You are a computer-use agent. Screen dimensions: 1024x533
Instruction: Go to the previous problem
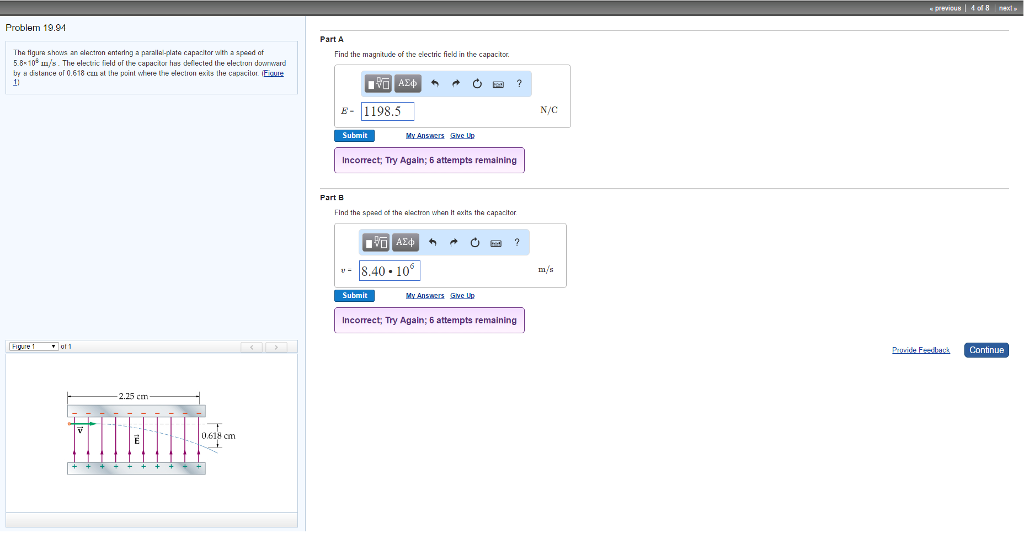tap(945, 8)
